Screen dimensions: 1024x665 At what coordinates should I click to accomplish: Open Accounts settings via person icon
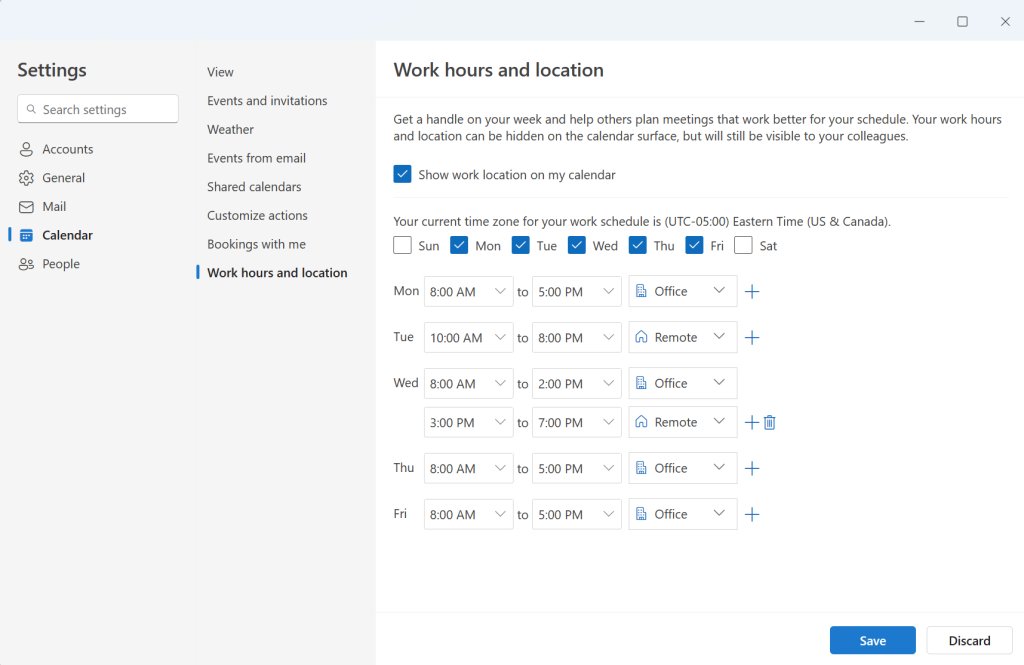27,148
